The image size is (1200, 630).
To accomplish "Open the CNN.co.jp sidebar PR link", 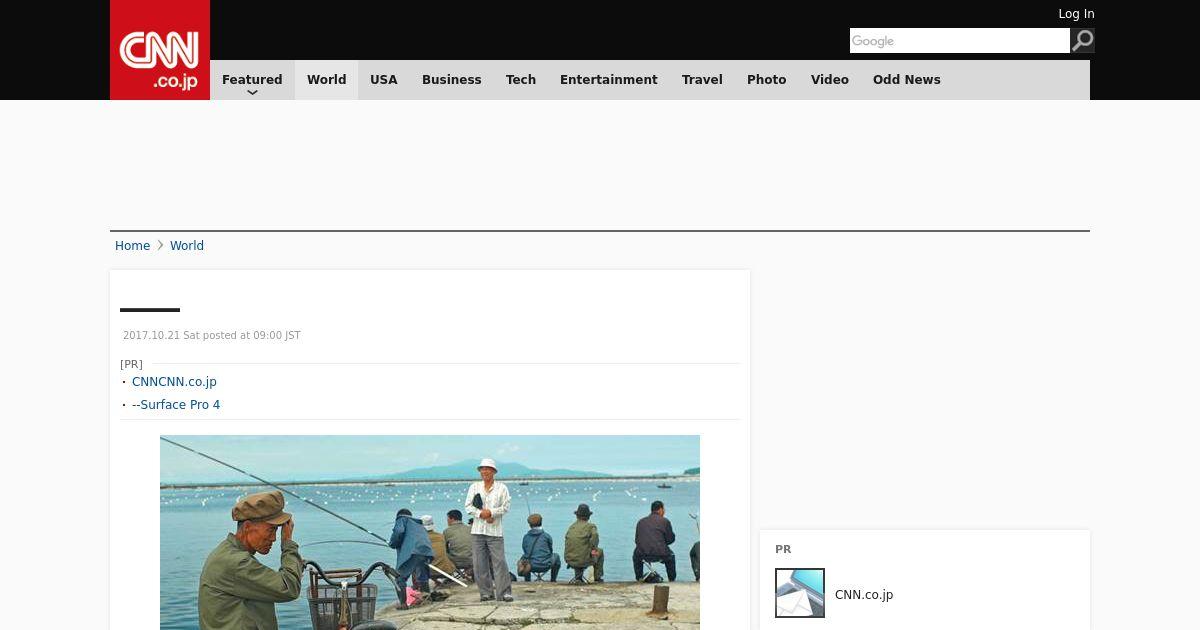I will (864, 595).
